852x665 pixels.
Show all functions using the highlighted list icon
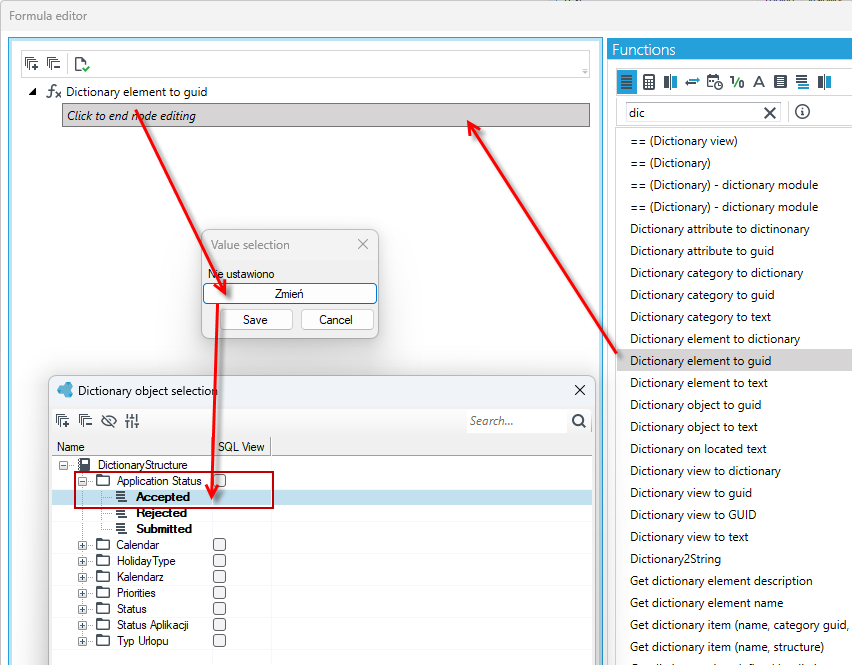pyautogui.click(x=627, y=82)
